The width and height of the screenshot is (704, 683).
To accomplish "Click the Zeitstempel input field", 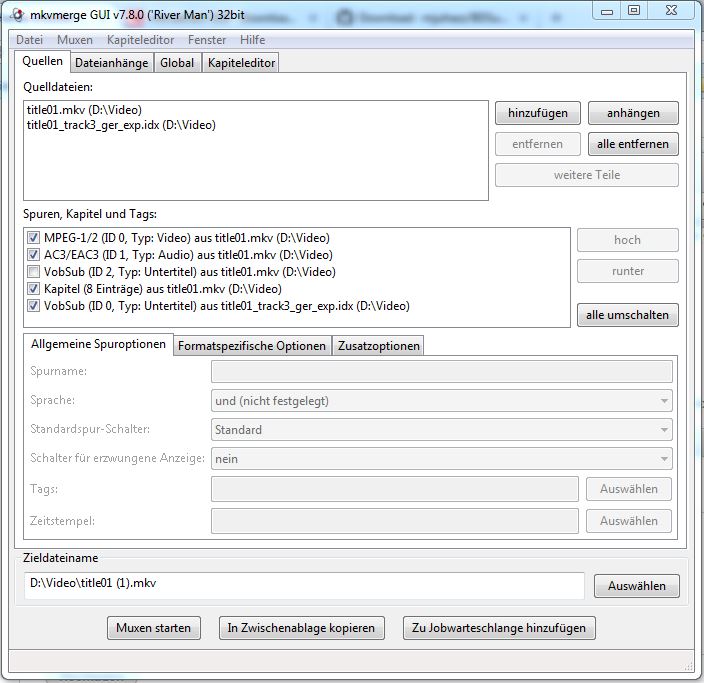I will [x=395, y=521].
